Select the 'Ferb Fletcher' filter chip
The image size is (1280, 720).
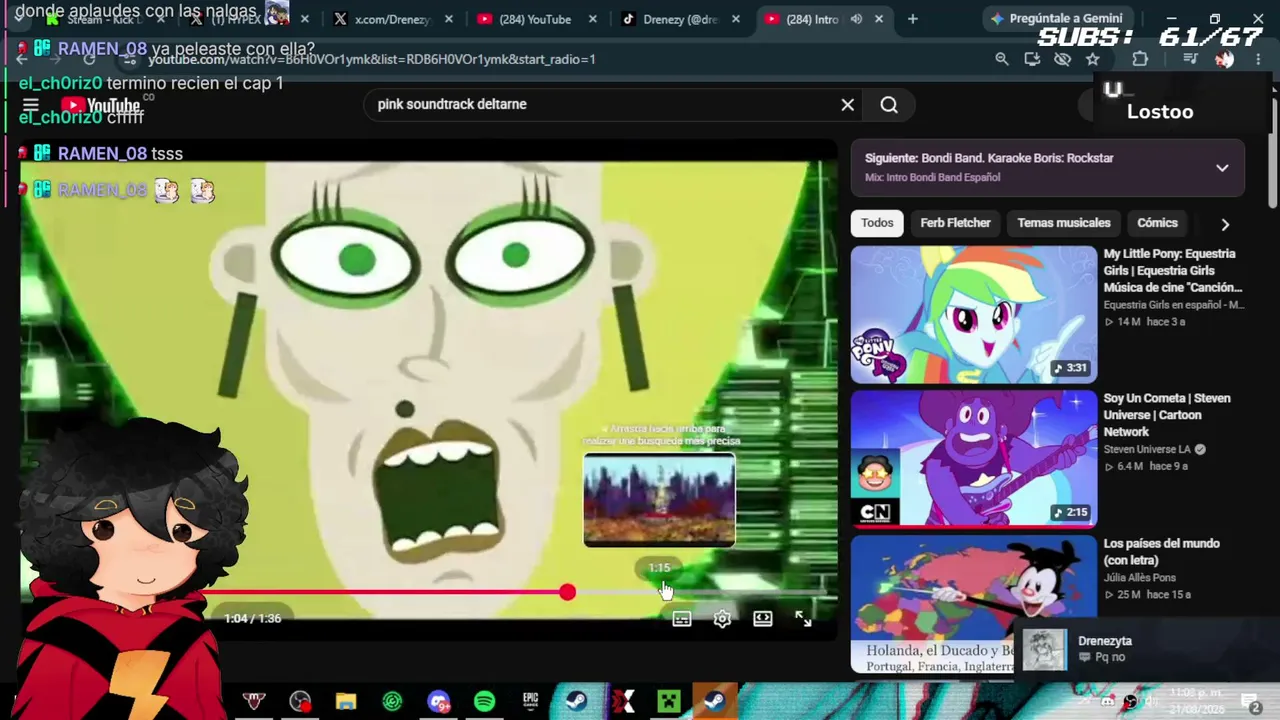point(955,223)
